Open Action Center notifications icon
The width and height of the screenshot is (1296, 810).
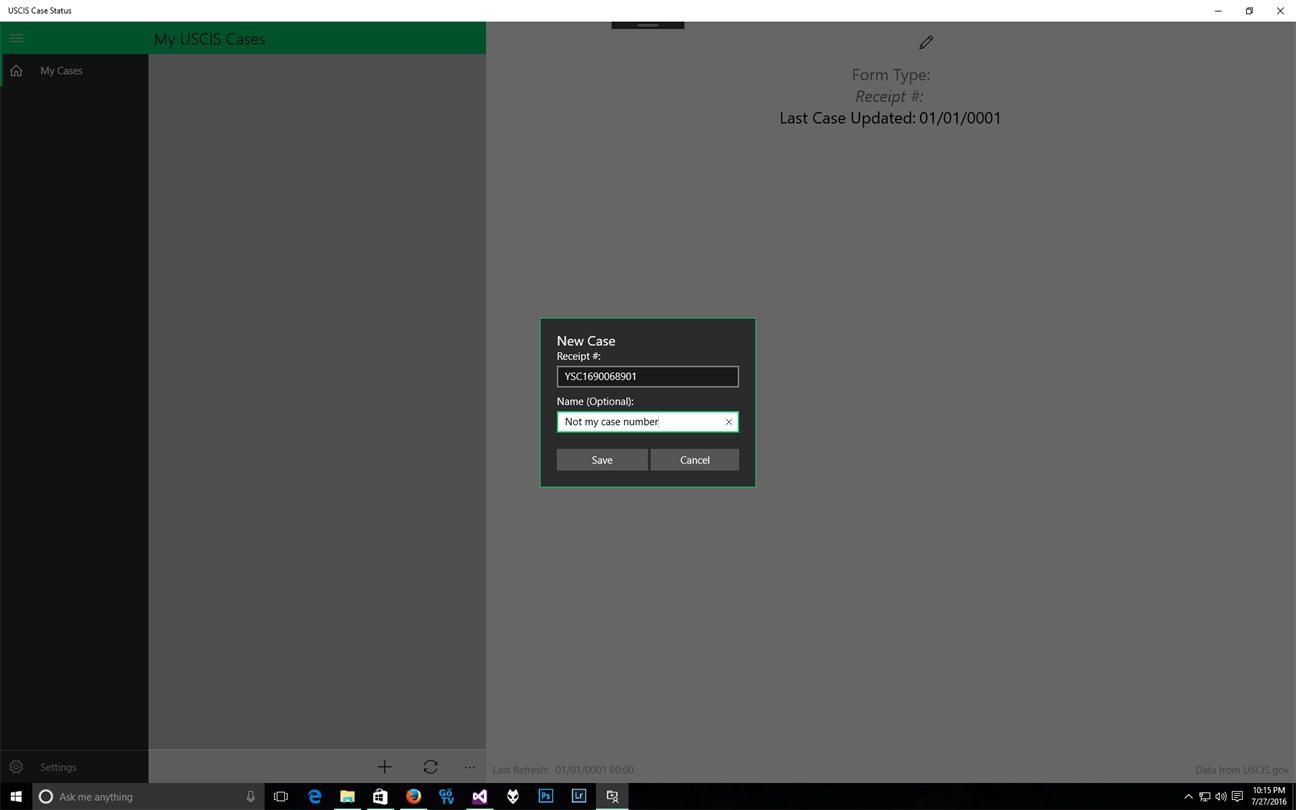click(x=1237, y=797)
